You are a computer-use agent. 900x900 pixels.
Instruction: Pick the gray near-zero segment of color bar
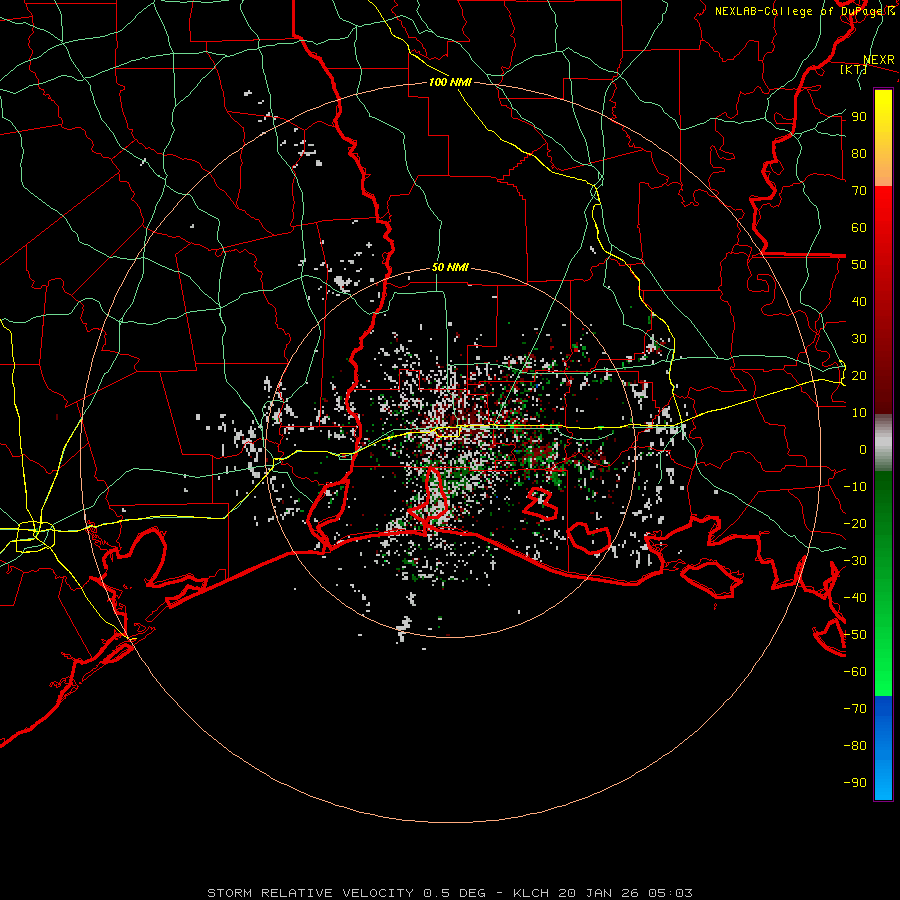pyautogui.click(x=883, y=443)
